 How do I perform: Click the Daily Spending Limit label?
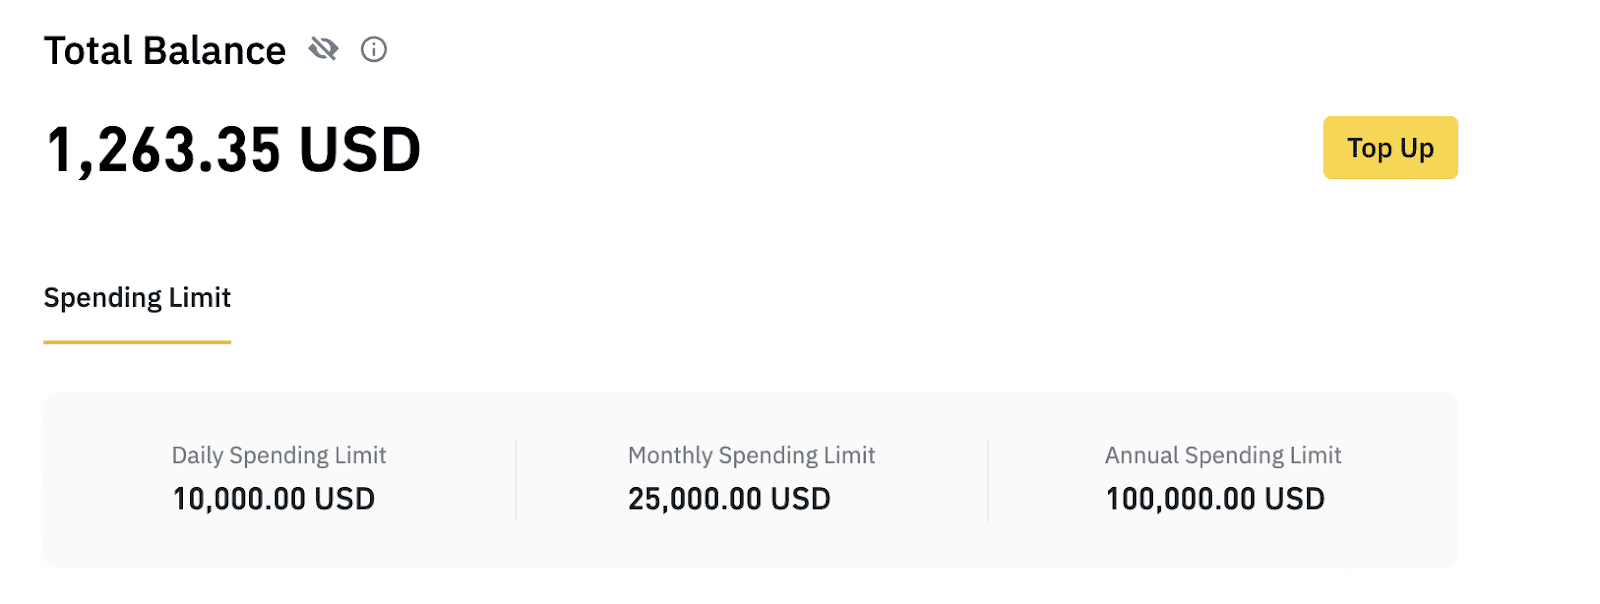tap(279, 455)
